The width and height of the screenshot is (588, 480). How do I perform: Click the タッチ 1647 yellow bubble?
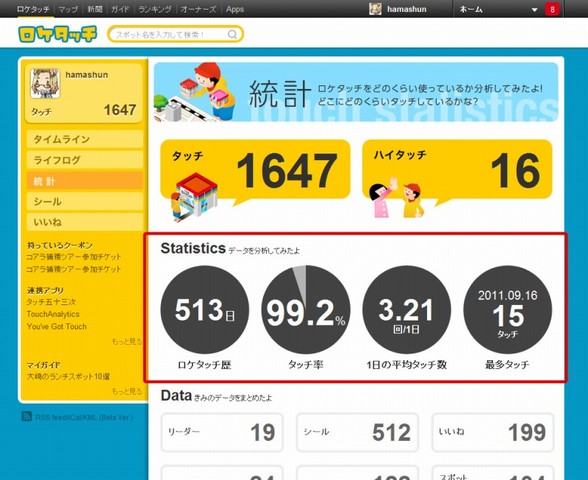click(x=255, y=170)
